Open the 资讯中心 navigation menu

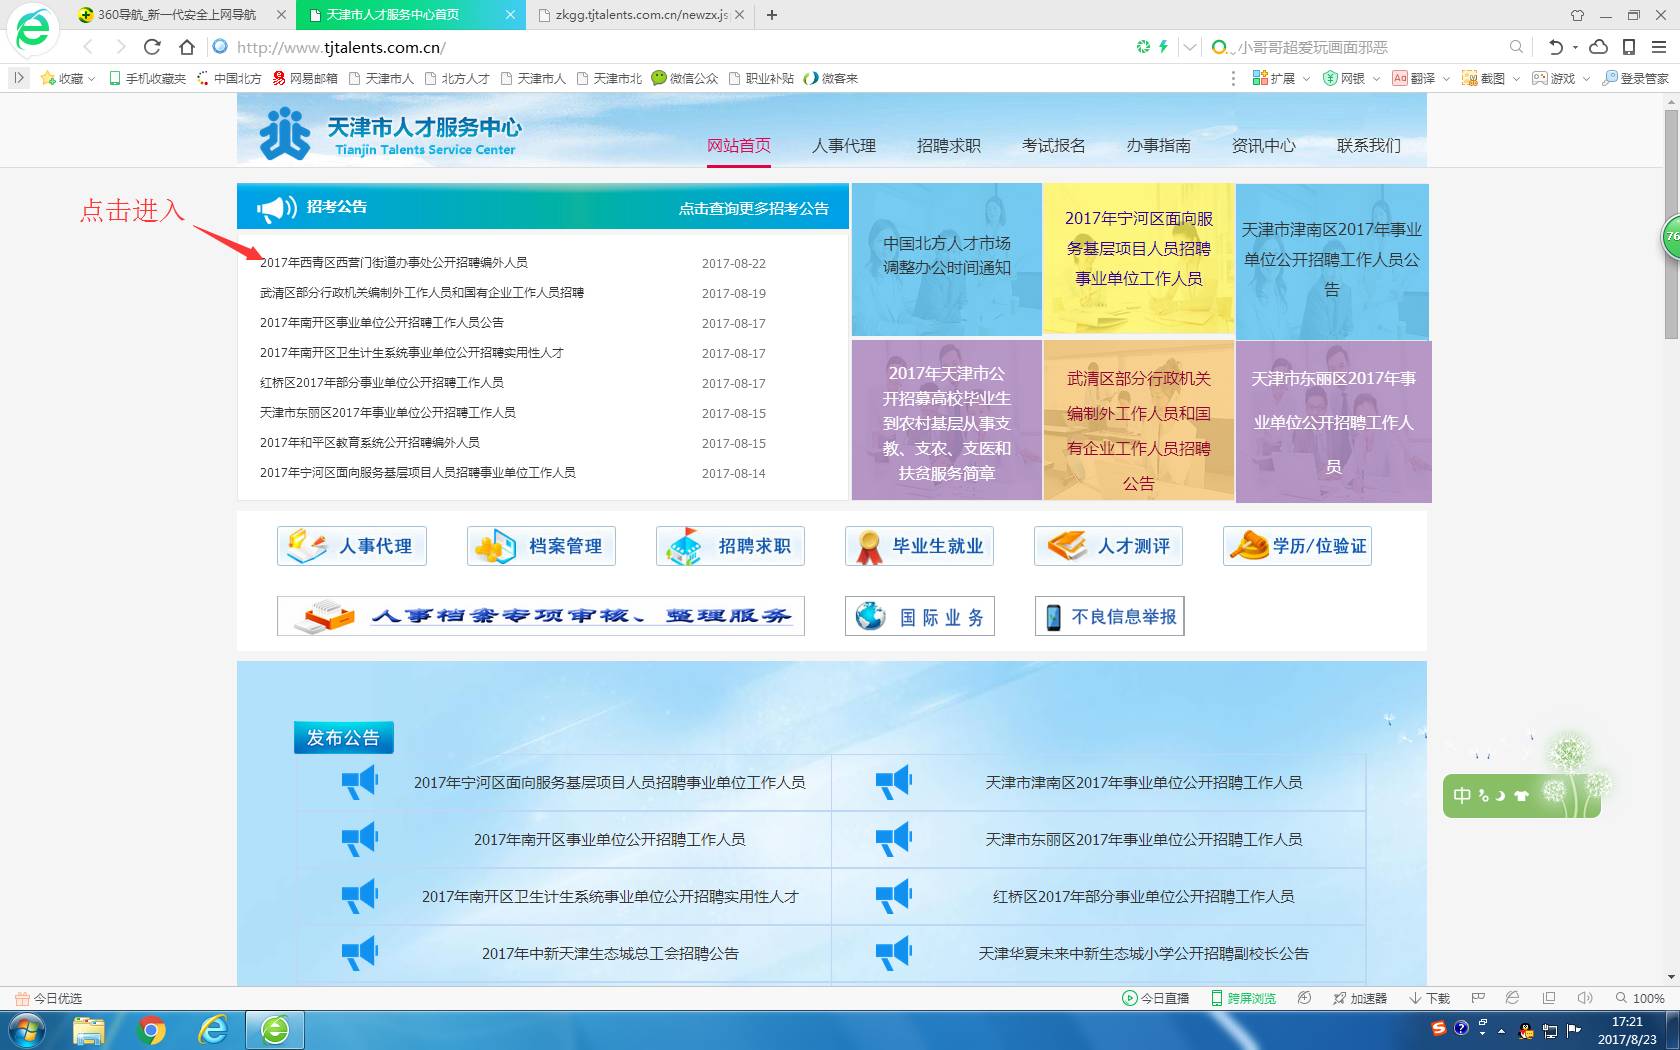[1264, 145]
